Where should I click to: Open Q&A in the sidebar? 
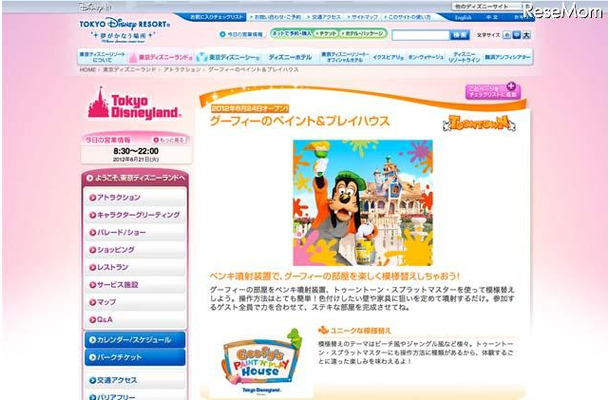click(x=135, y=319)
